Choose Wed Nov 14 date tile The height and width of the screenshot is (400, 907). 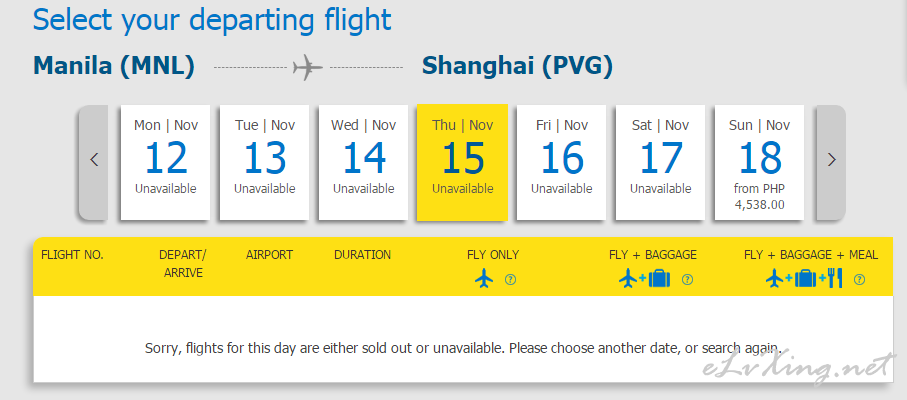point(364,162)
